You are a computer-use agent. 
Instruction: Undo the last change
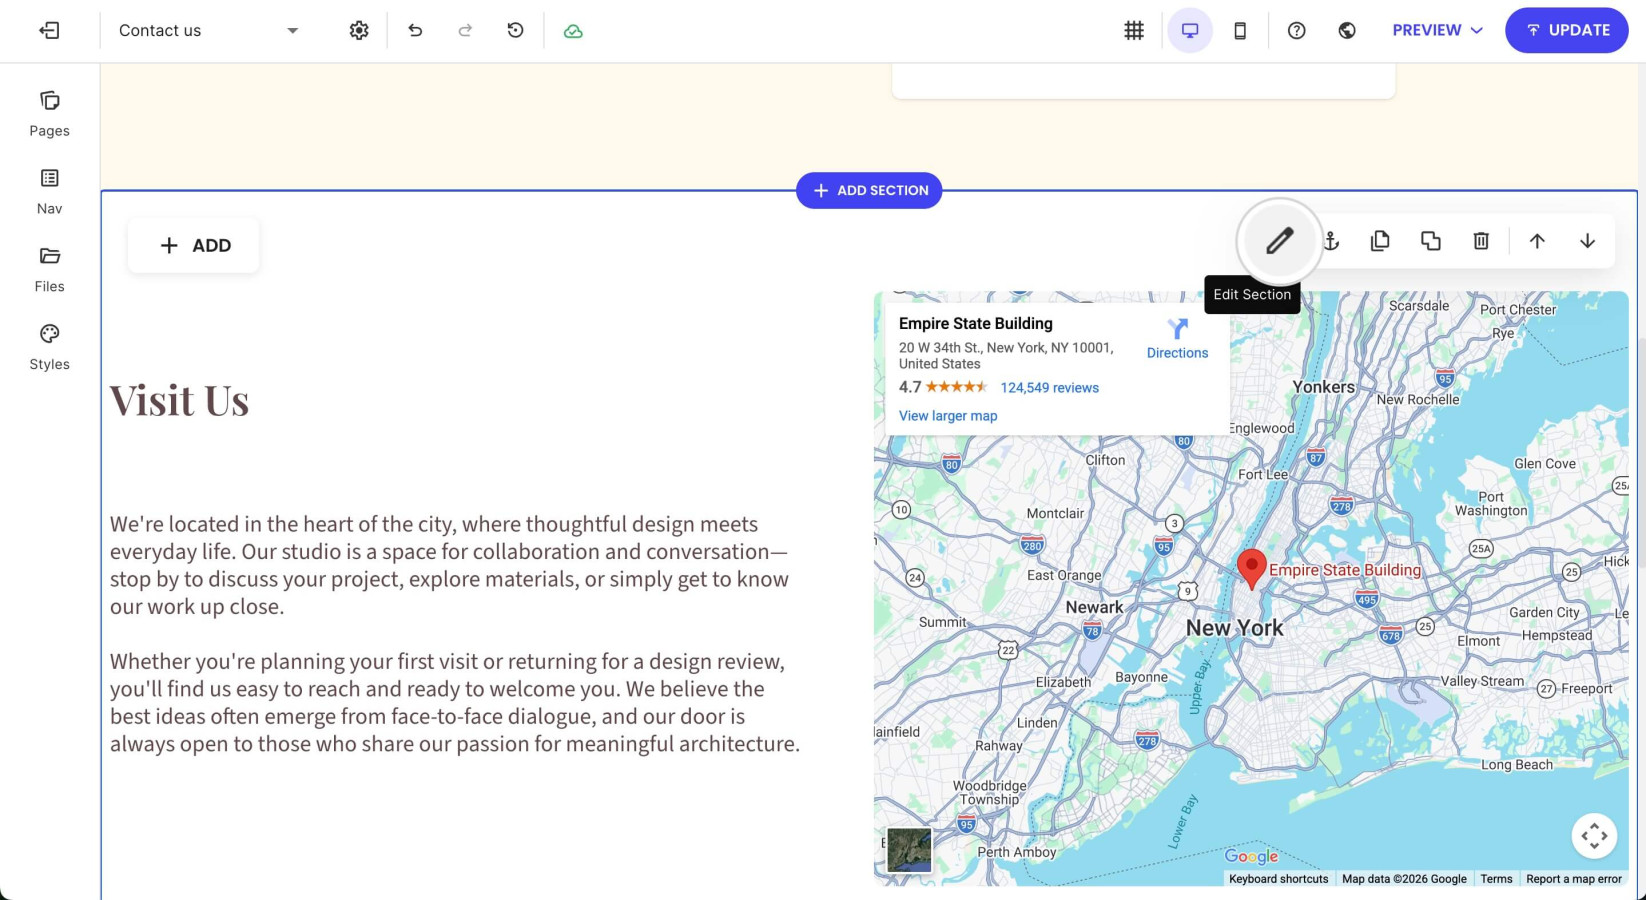coord(415,30)
